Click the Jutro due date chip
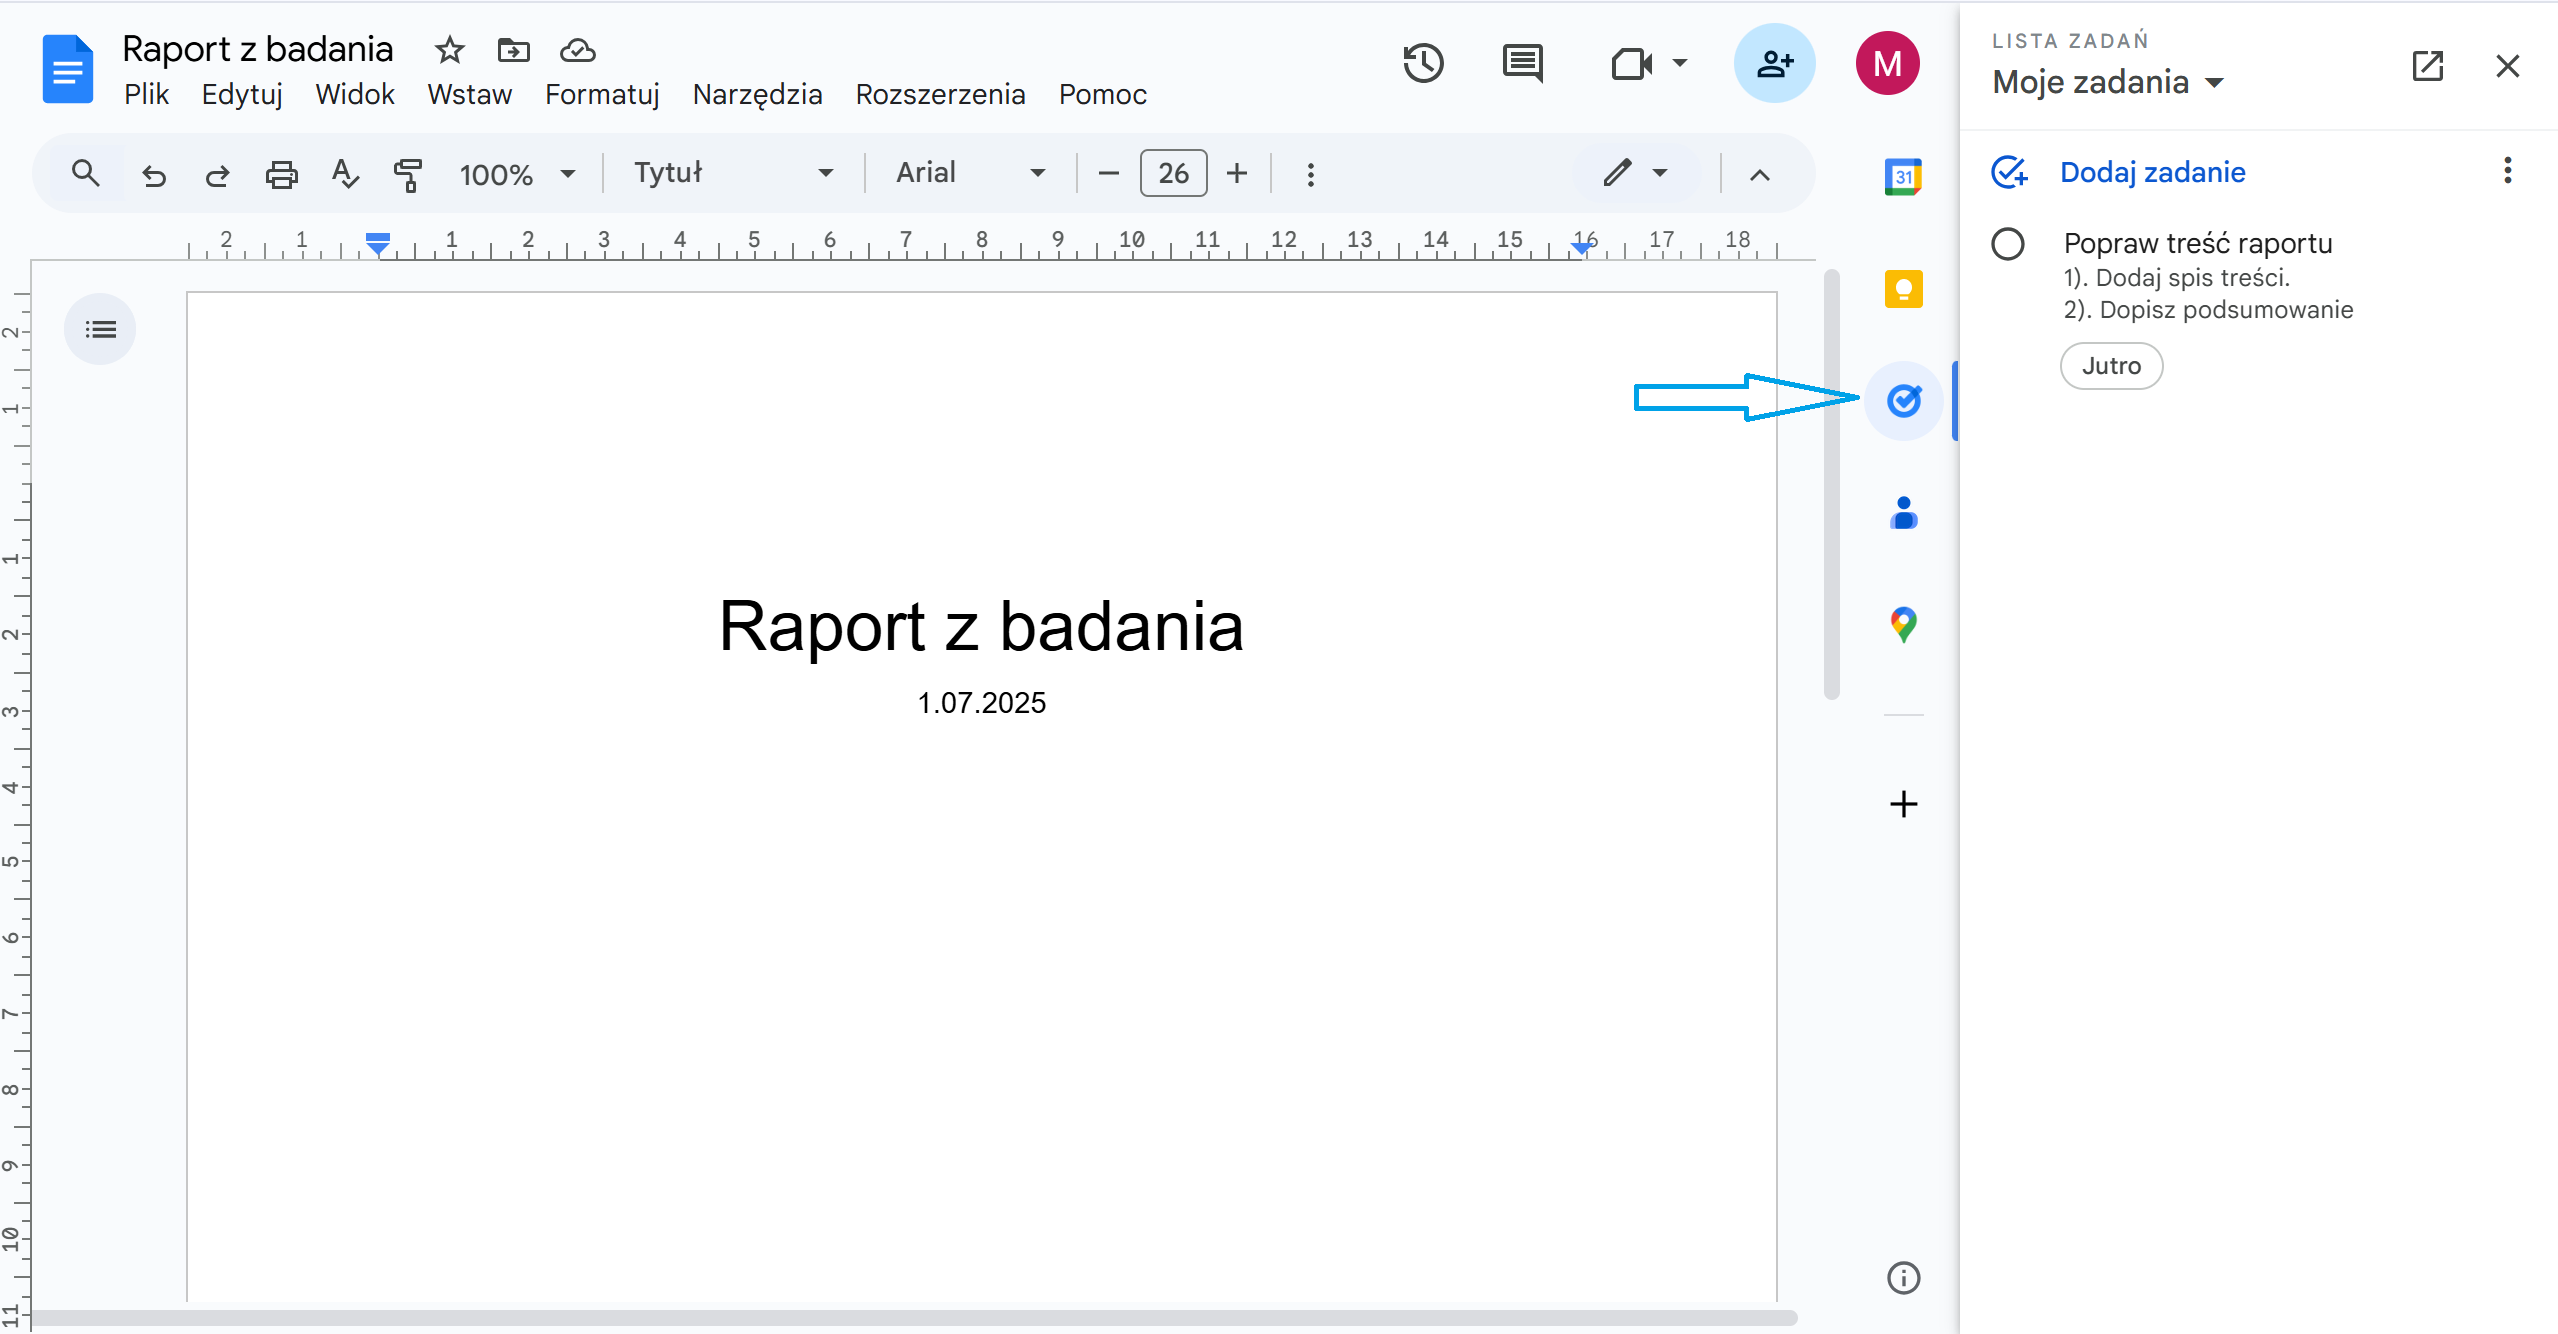This screenshot has height=1334, width=2558. click(2111, 366)
